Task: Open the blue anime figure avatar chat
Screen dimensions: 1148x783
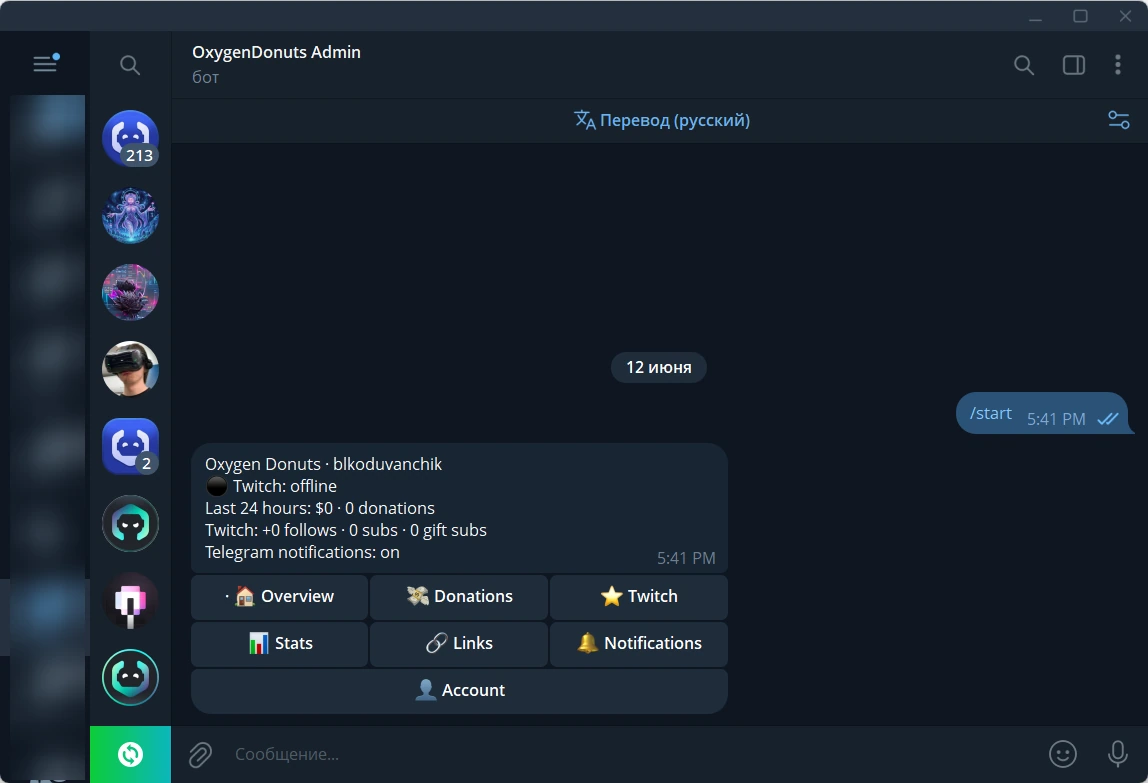Action: coord(130,215)
